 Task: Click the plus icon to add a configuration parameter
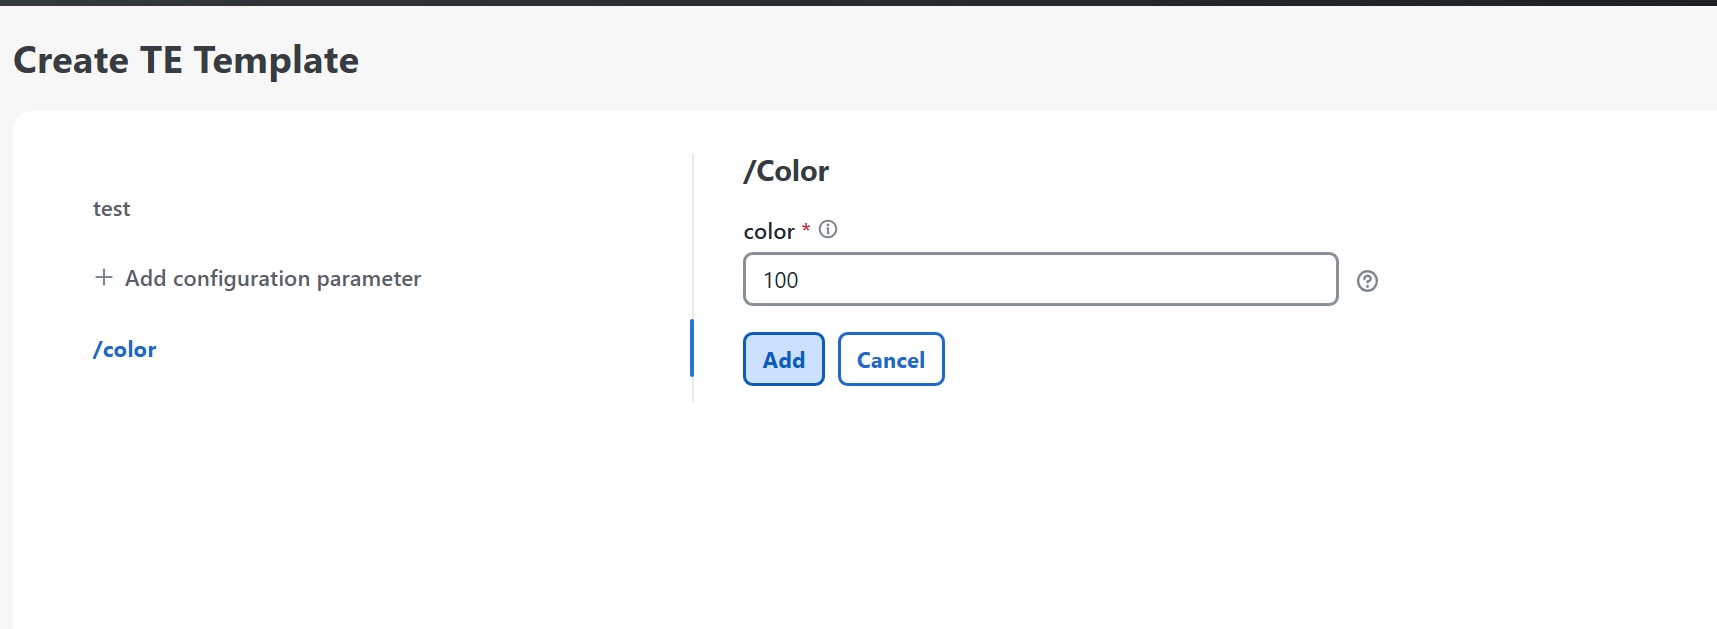click(103, 278)
